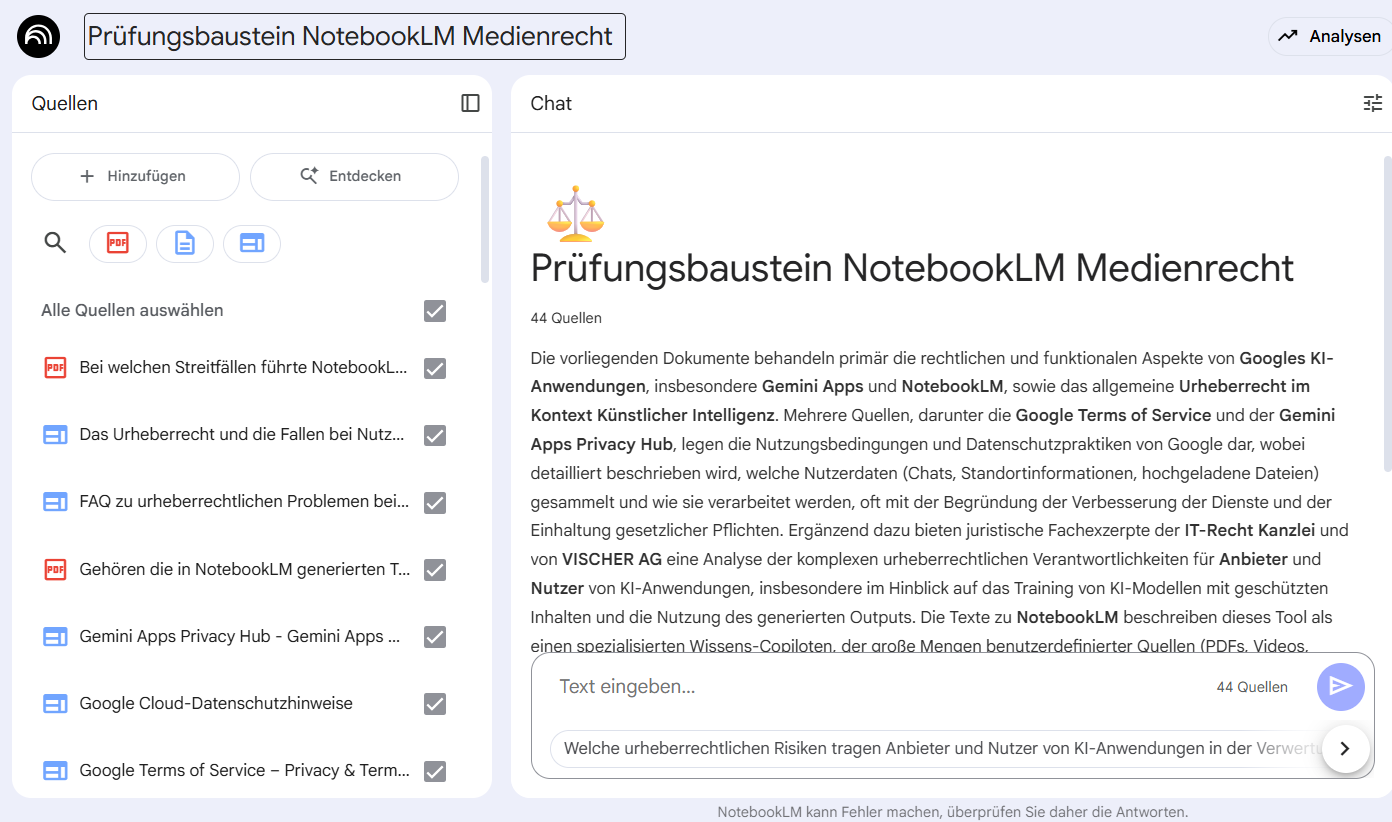This screenshot has height=822, width=1392.
Task: Toggle the 'Alle Quellen auswählen' checkbox
Action: coord(435,311)
